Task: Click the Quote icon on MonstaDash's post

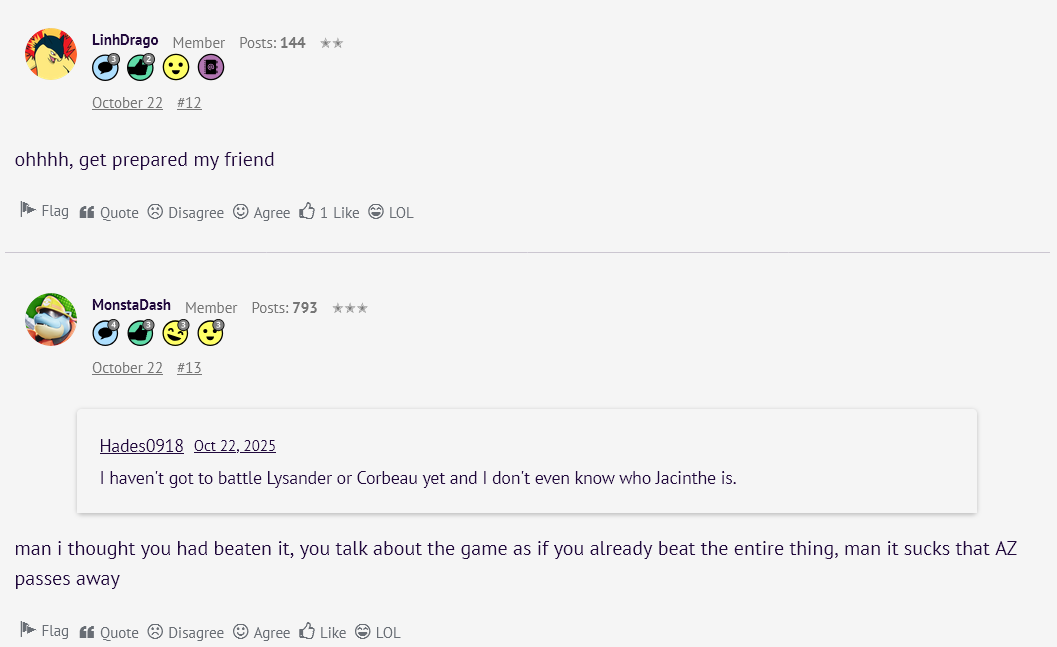Action: [x=87, y=631]
